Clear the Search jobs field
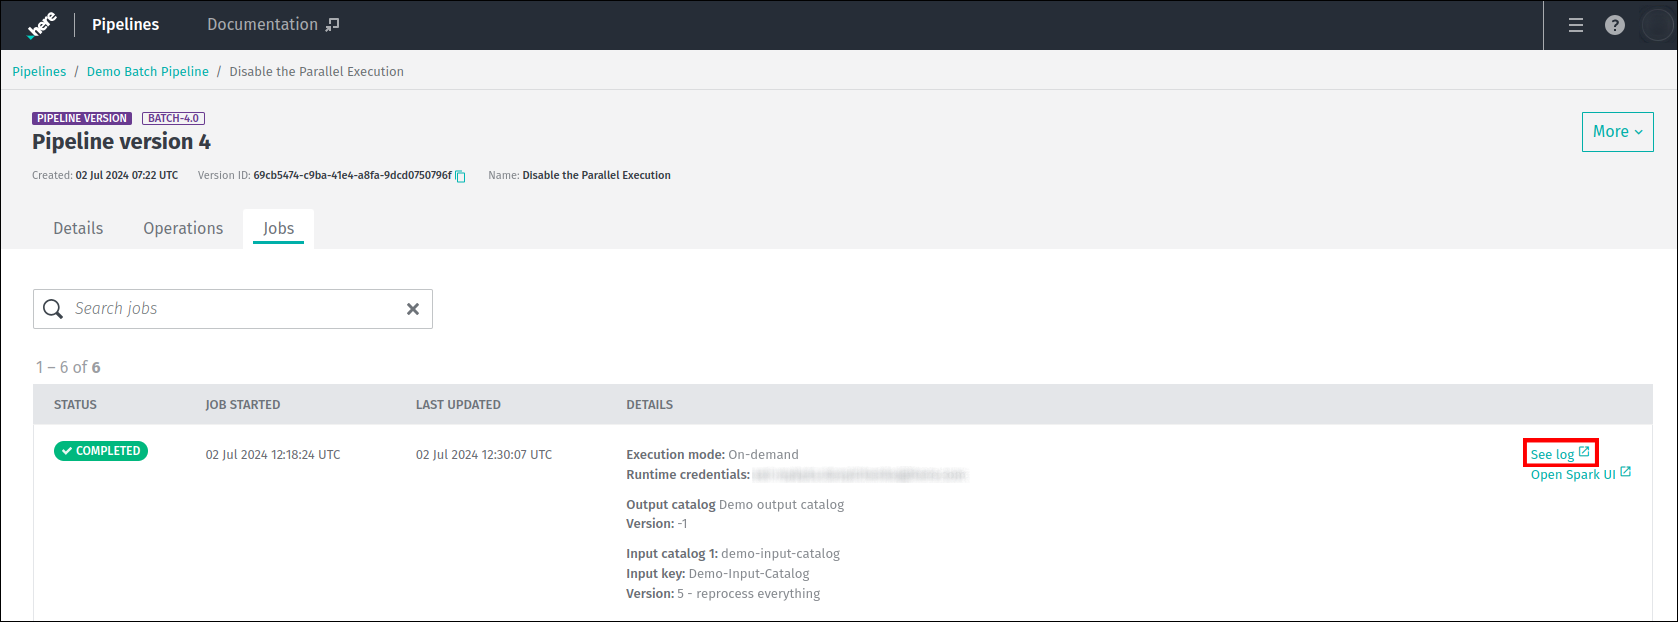This screenshot has width=1678, height=622. [x=413, y=309]
